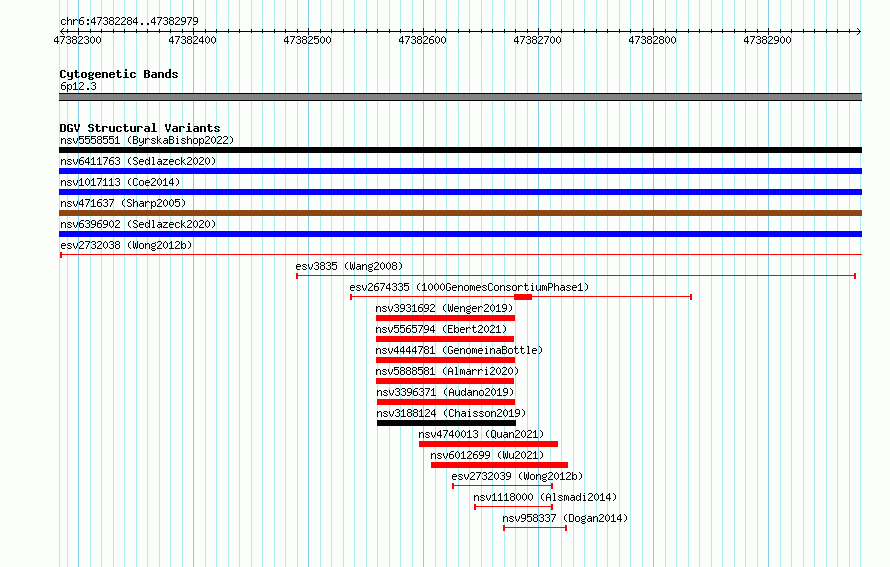Click the red esv3835 Wang2008 span line
The width and height of the screenshot is (890, 567).
tap(576, 276)
